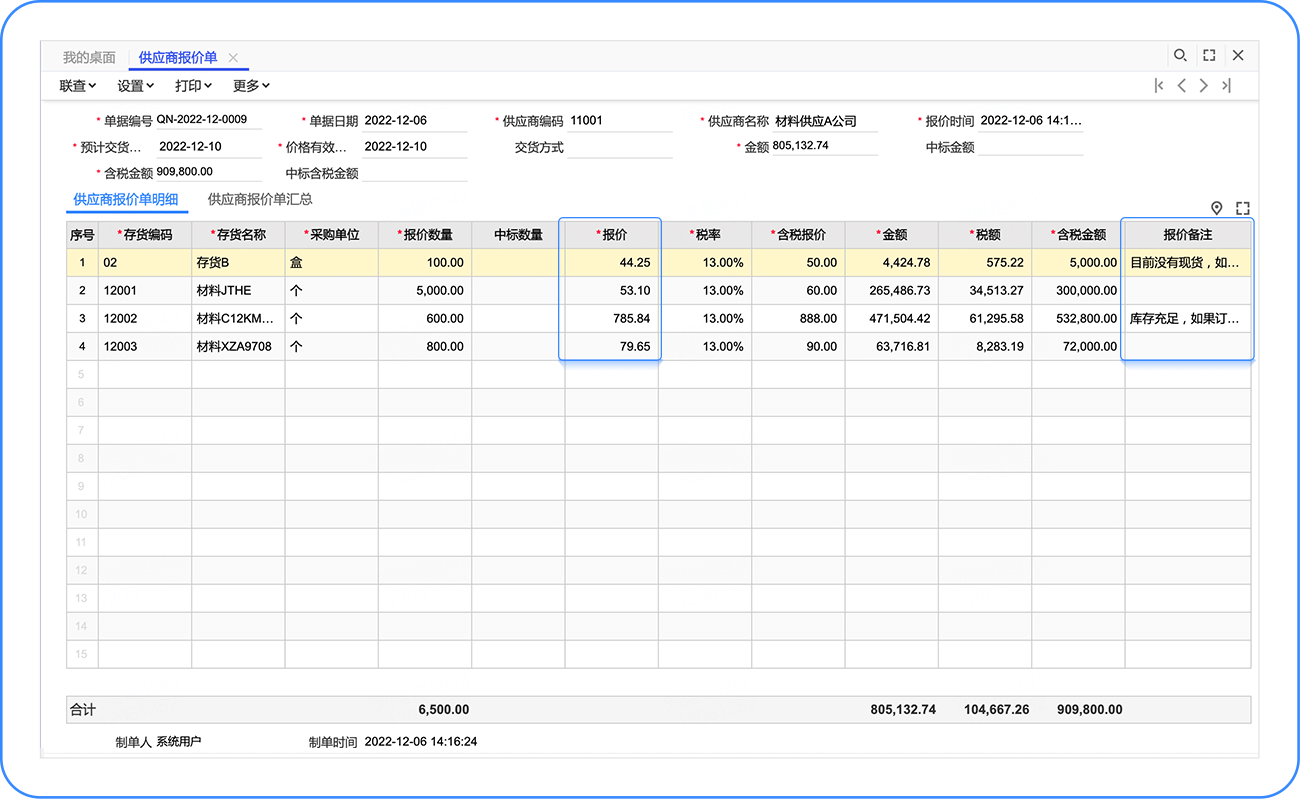This screenshot has width=1300, height=799.
Task: Click the locate pin icon above table
Action: pos(1217,208)
